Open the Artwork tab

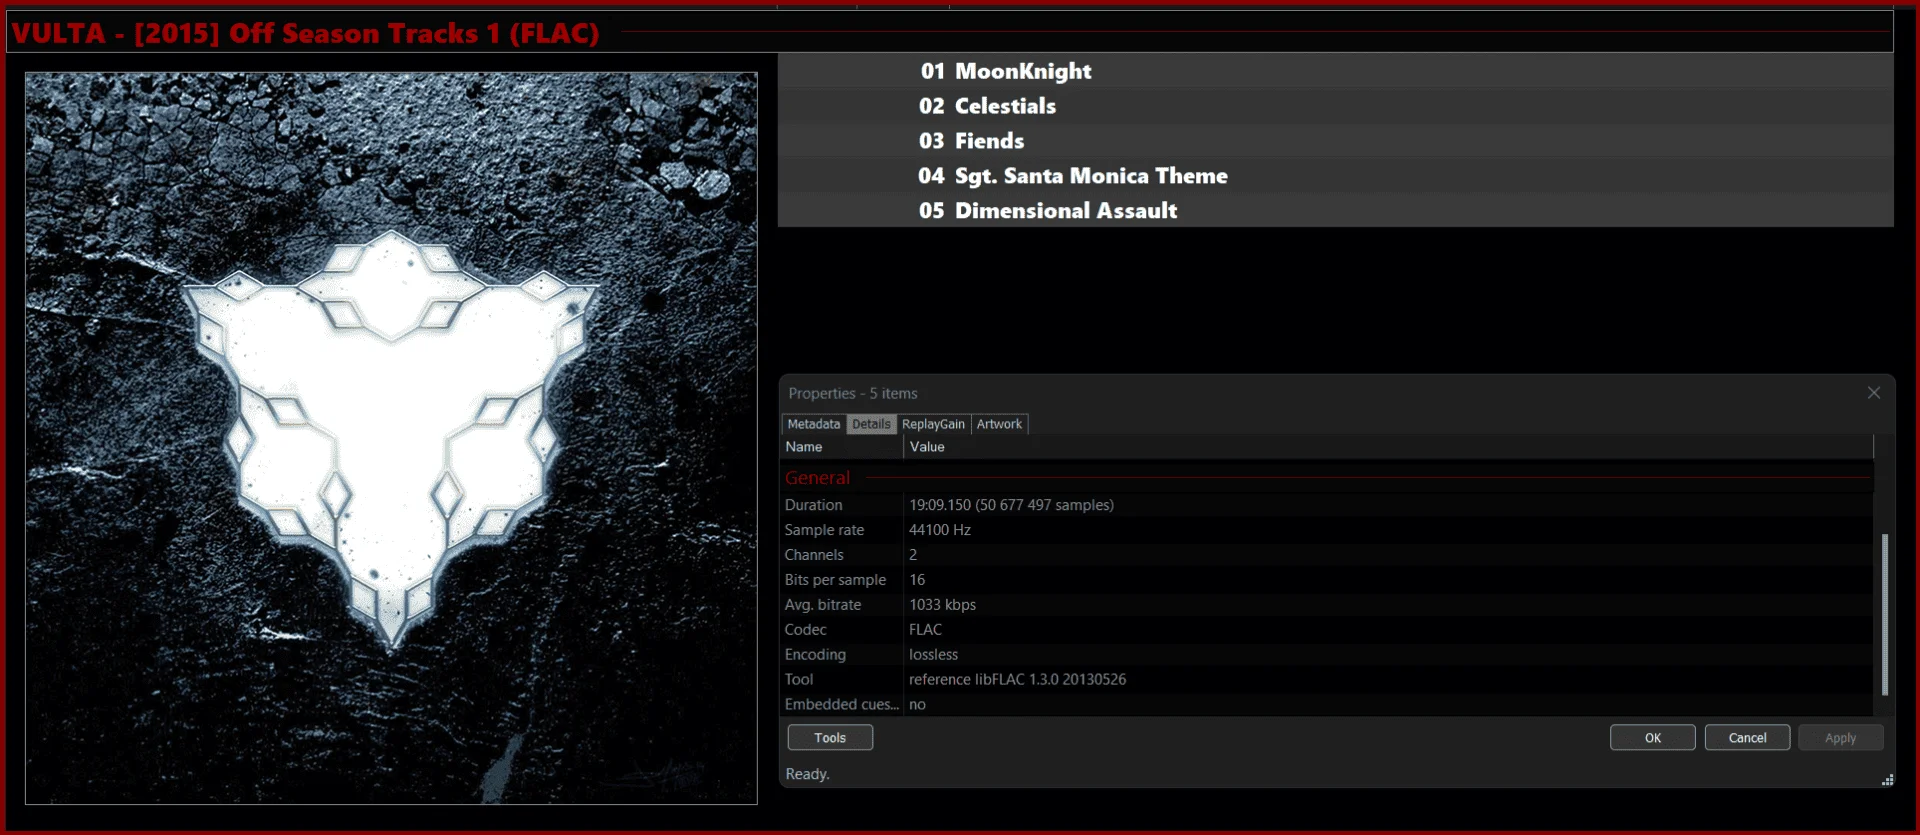click(x=999, y=424)
